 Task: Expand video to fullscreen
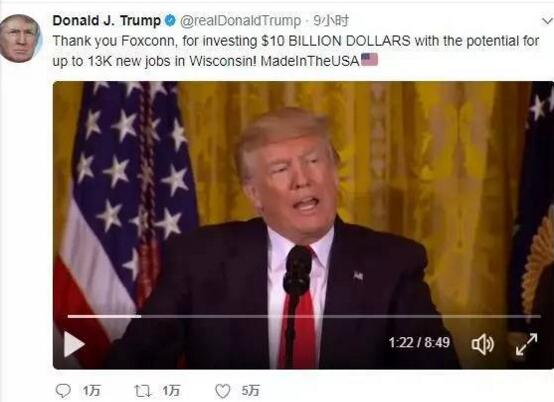coord(526,344)
